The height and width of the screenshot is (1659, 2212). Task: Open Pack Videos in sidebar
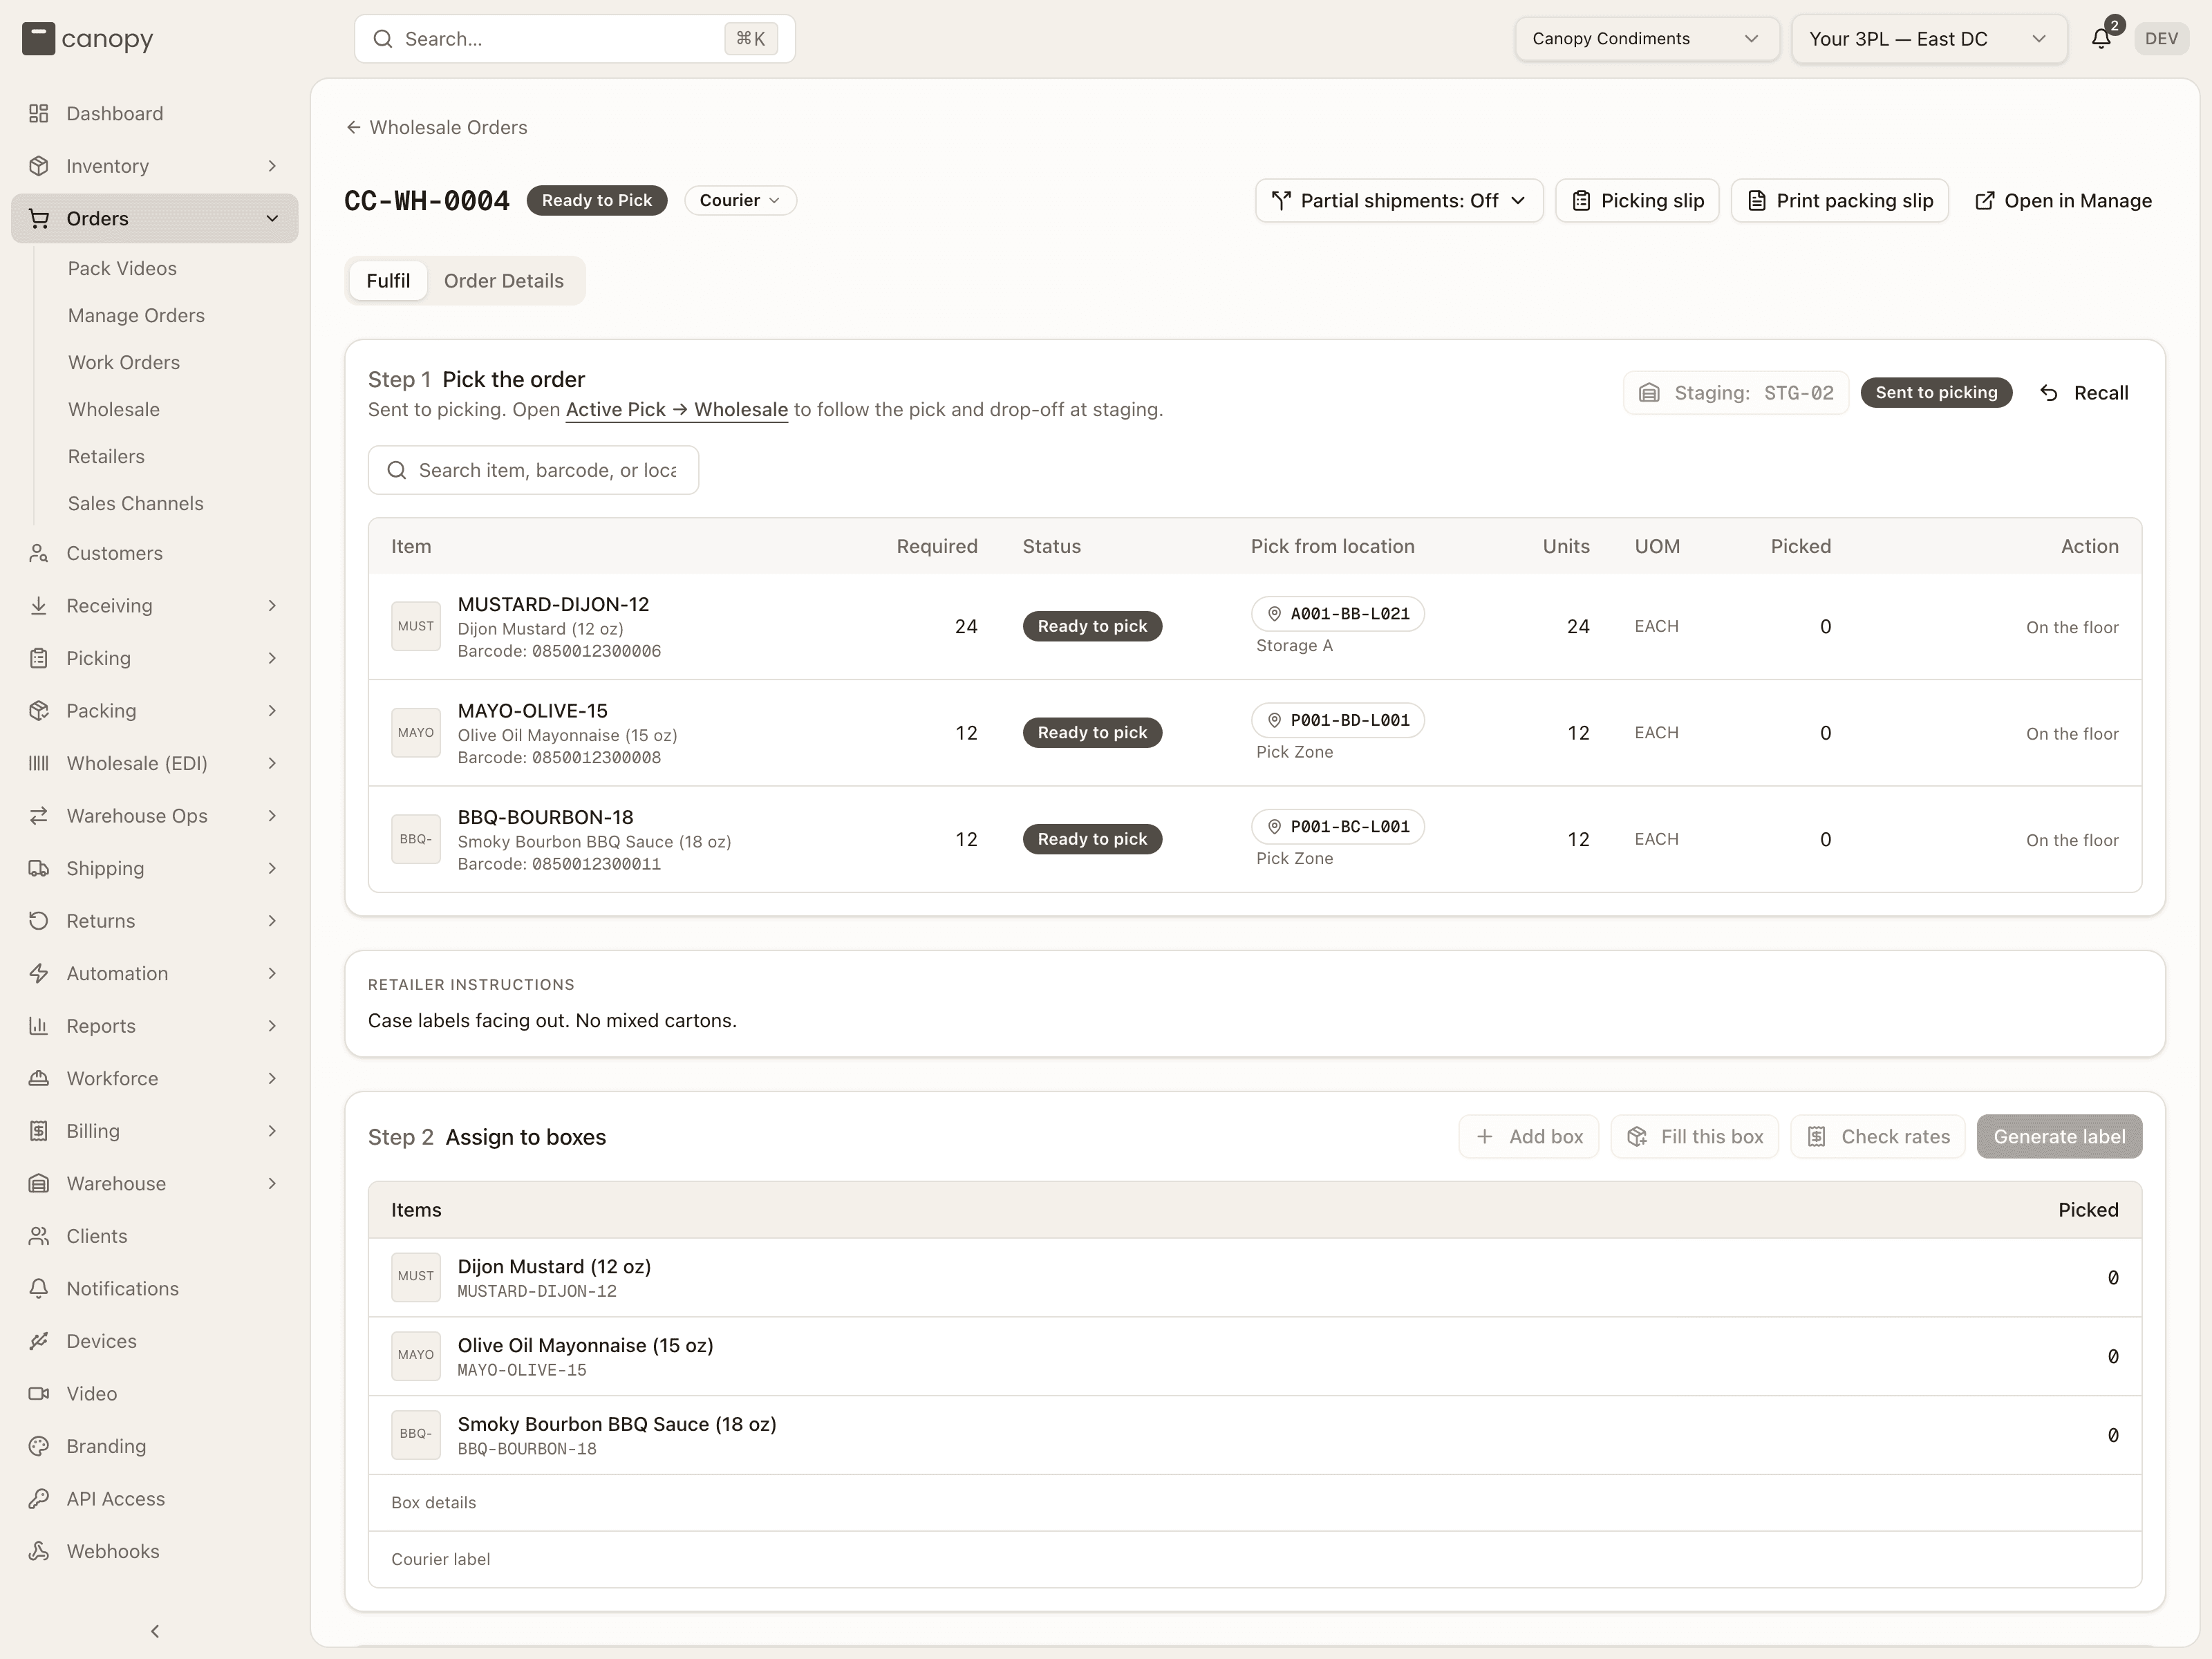pyautogui.click(x=122, y=268)
